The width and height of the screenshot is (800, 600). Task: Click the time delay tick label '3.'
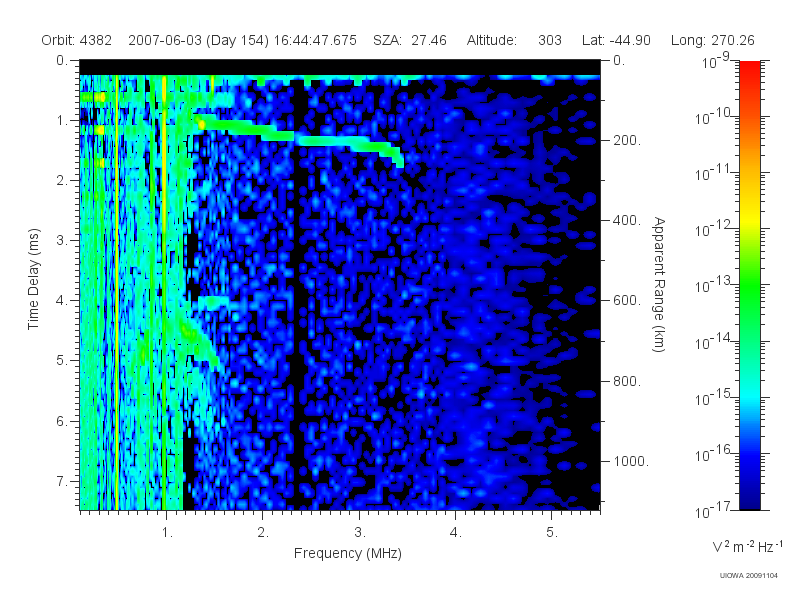coord(62,240)
